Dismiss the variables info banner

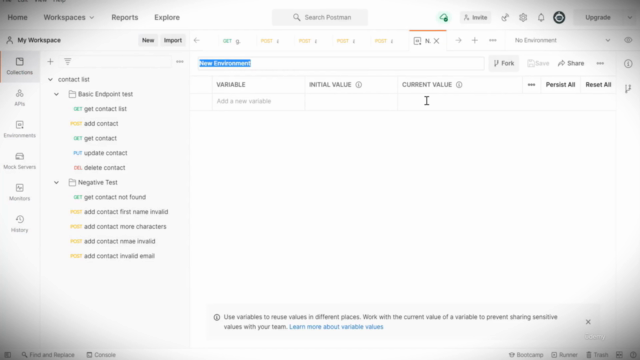tap(588, 322)
